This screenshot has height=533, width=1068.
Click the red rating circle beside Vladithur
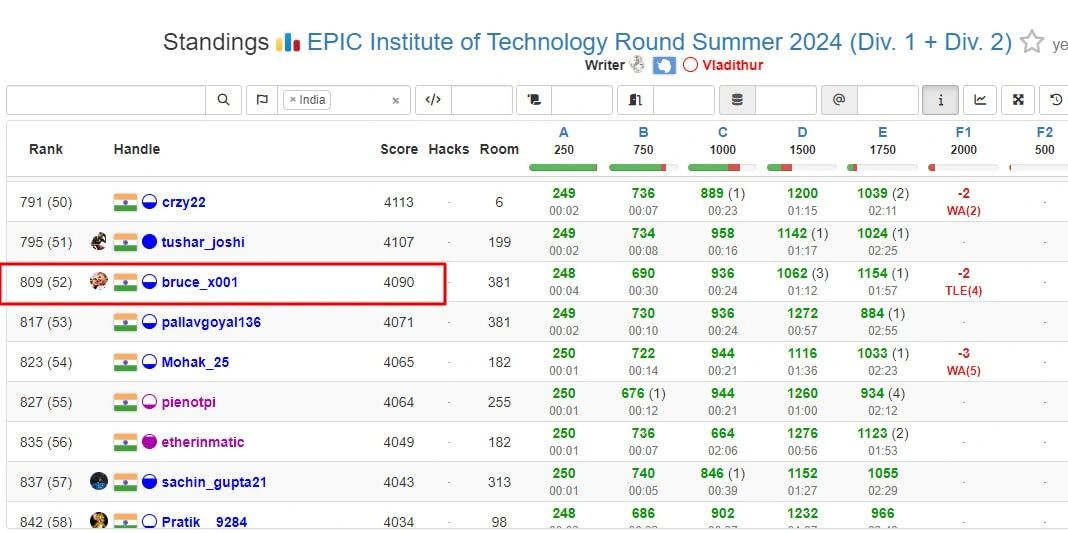[690, 65]
